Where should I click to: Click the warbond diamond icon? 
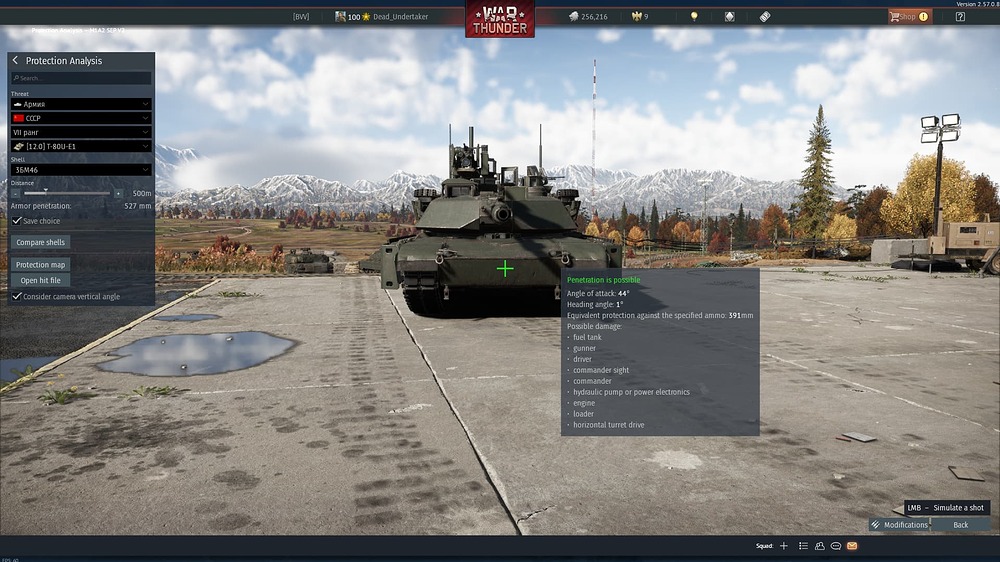pyautogui.click(x=730, y=17)
